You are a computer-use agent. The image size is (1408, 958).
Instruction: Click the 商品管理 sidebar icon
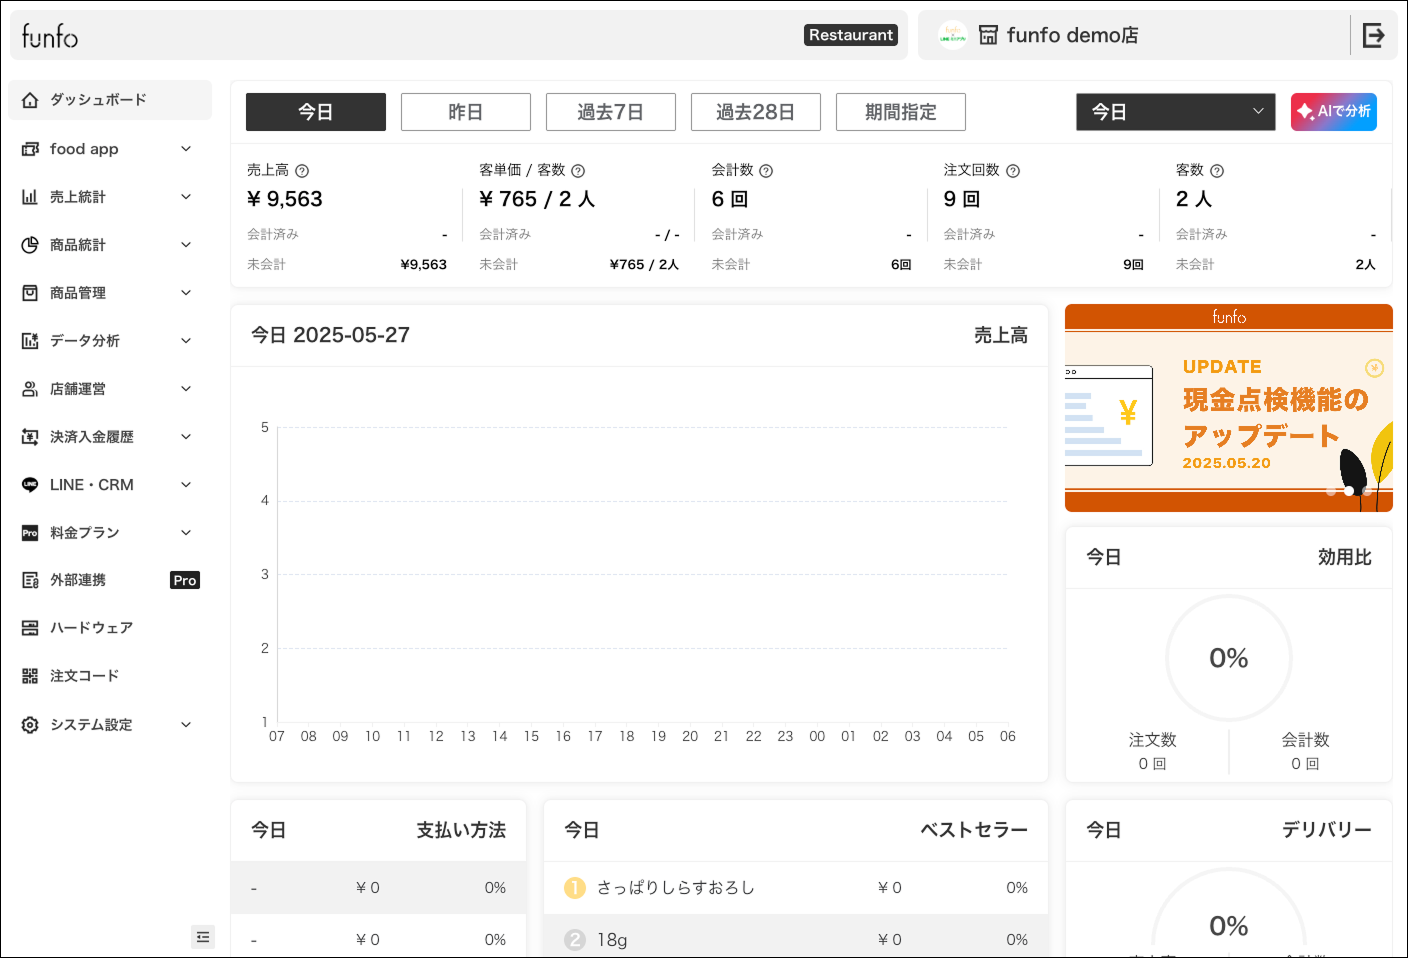pyautogui.click(x=30, y=293)
